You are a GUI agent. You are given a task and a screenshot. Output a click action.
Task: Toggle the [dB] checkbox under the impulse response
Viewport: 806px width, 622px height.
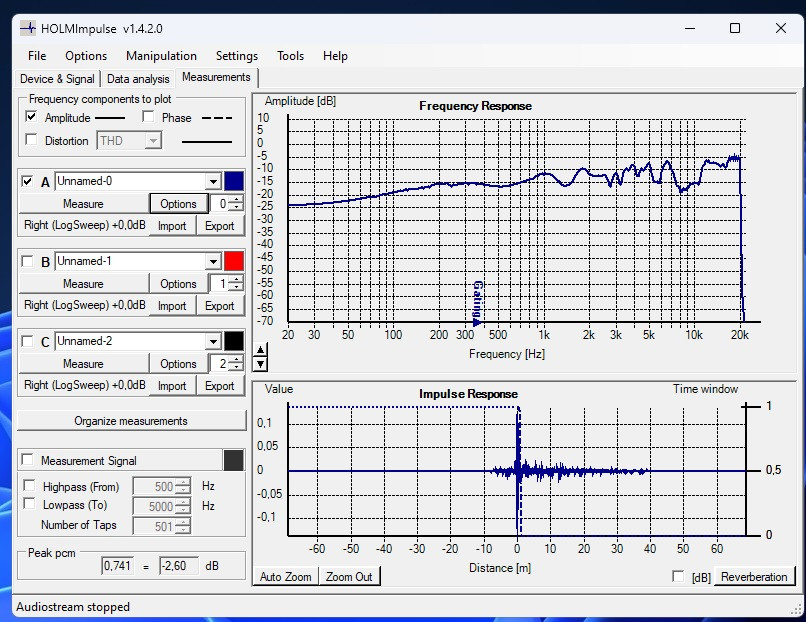678,576
